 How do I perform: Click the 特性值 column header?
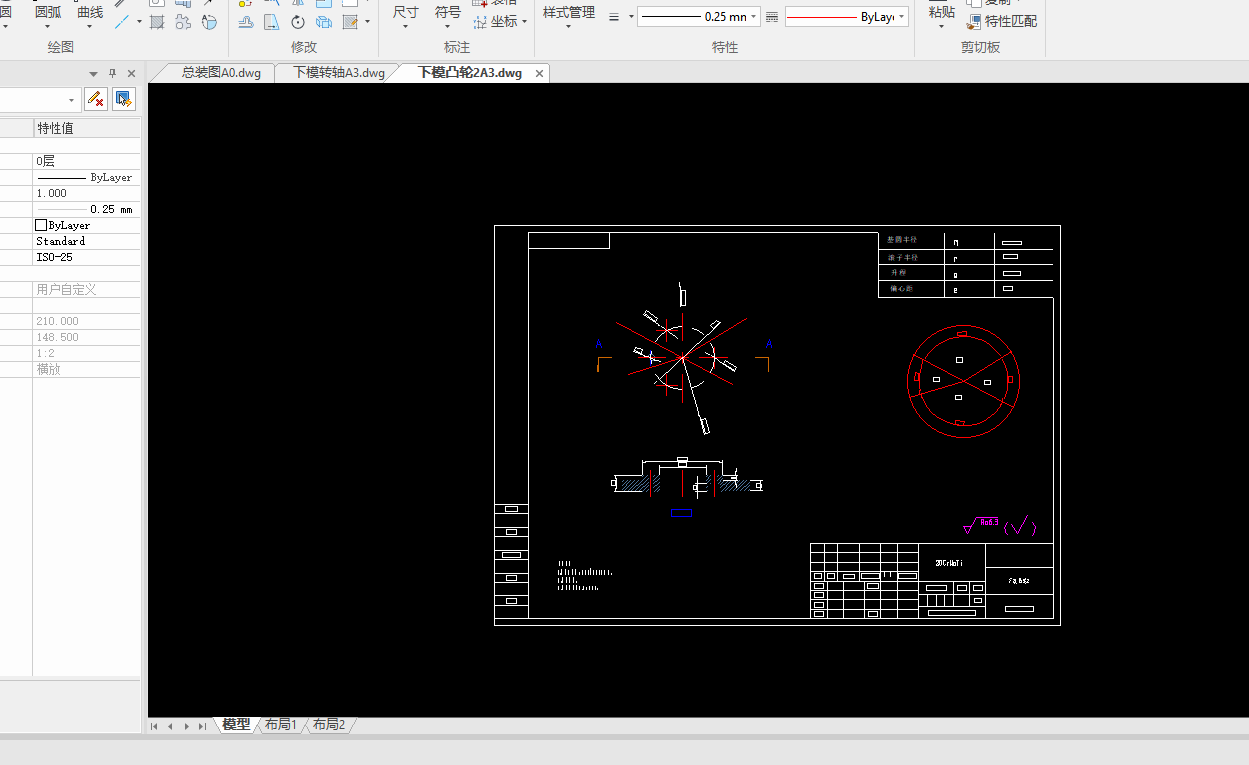pos(87,128)
